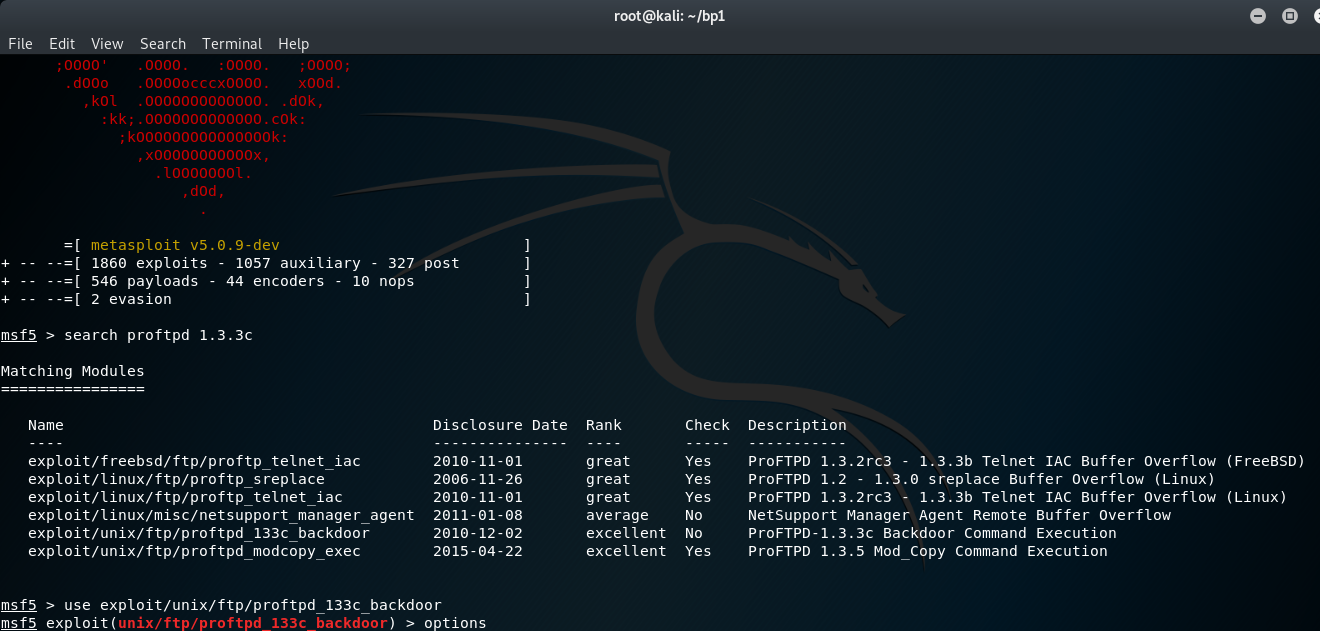Viewport: 1320px width, 631px height.
Task: Click the Telnet IAC Buffer Overflow (FreeBSD) description
Action: coord(1027,461)
